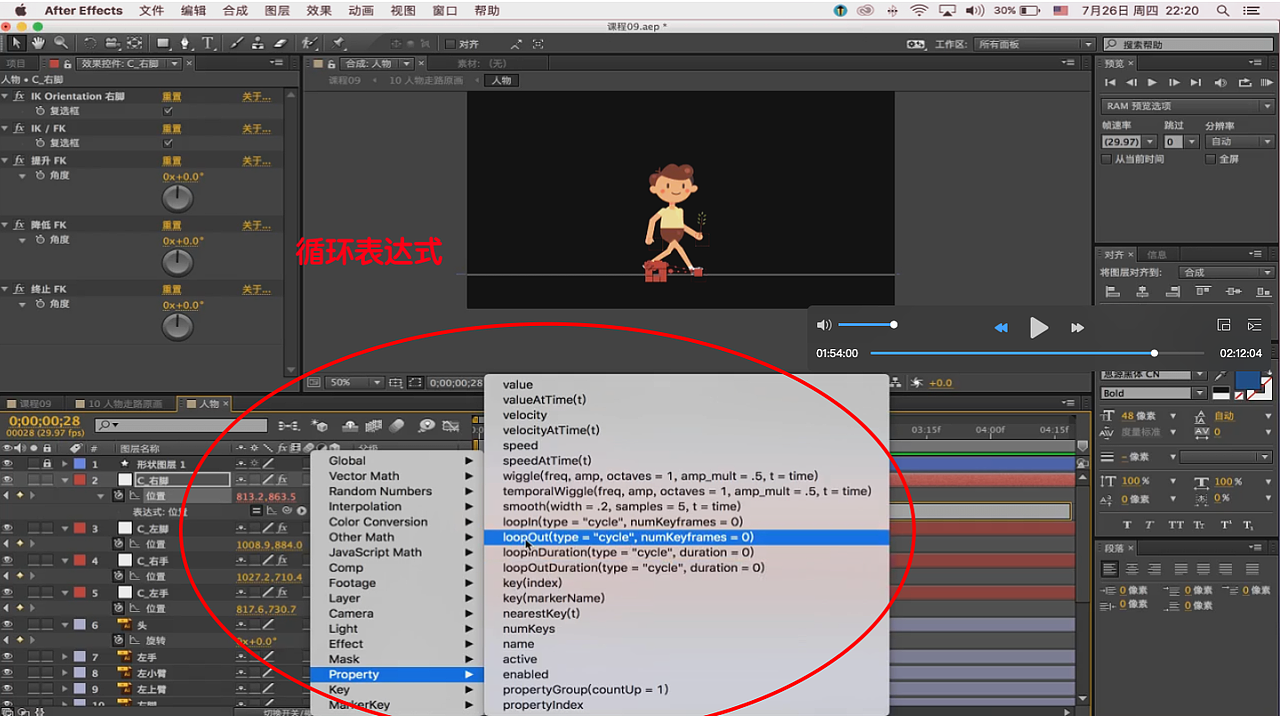The height and width of the screenshot is (716, 1280).
Task: Open the Bold font style dropdown
Action: point(1154,393)
